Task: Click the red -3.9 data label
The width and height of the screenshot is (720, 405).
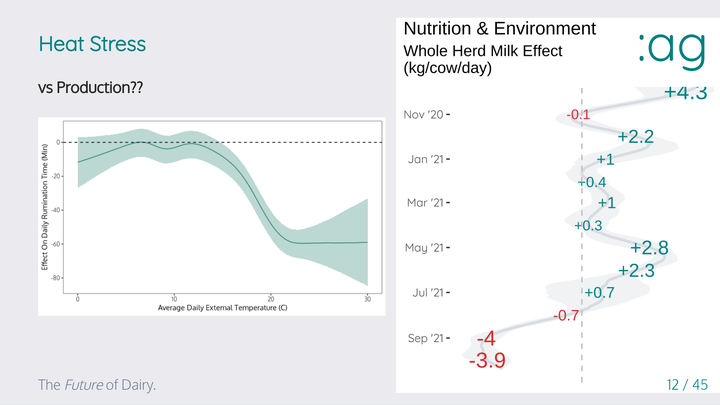Action: point(487,360)
